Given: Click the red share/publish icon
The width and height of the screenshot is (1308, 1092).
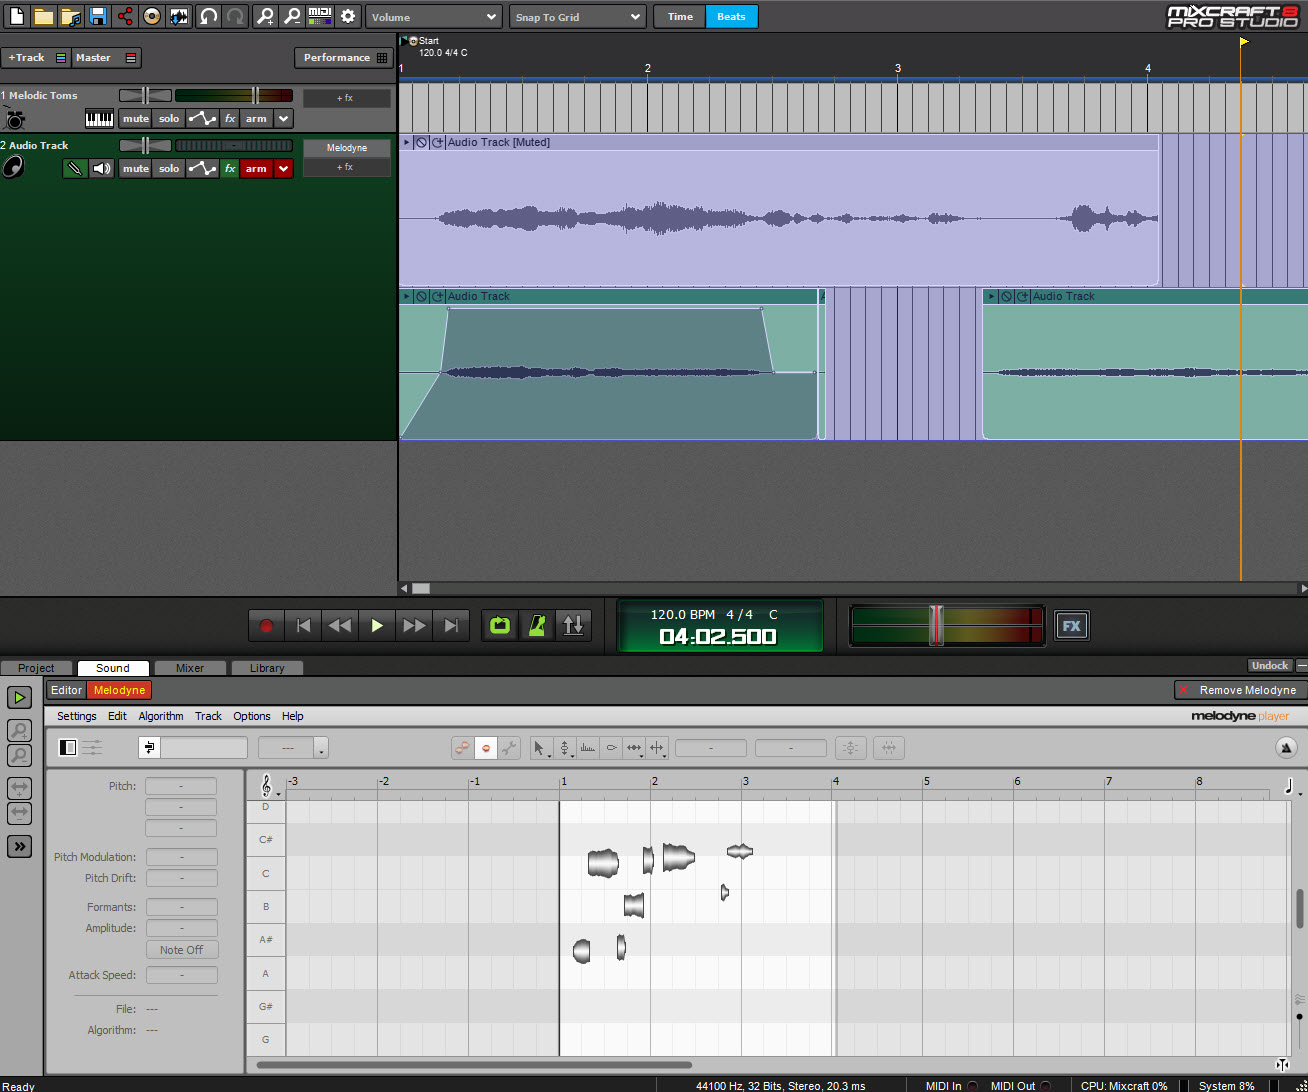Looking at the screenshot, I should pos(125,16).
